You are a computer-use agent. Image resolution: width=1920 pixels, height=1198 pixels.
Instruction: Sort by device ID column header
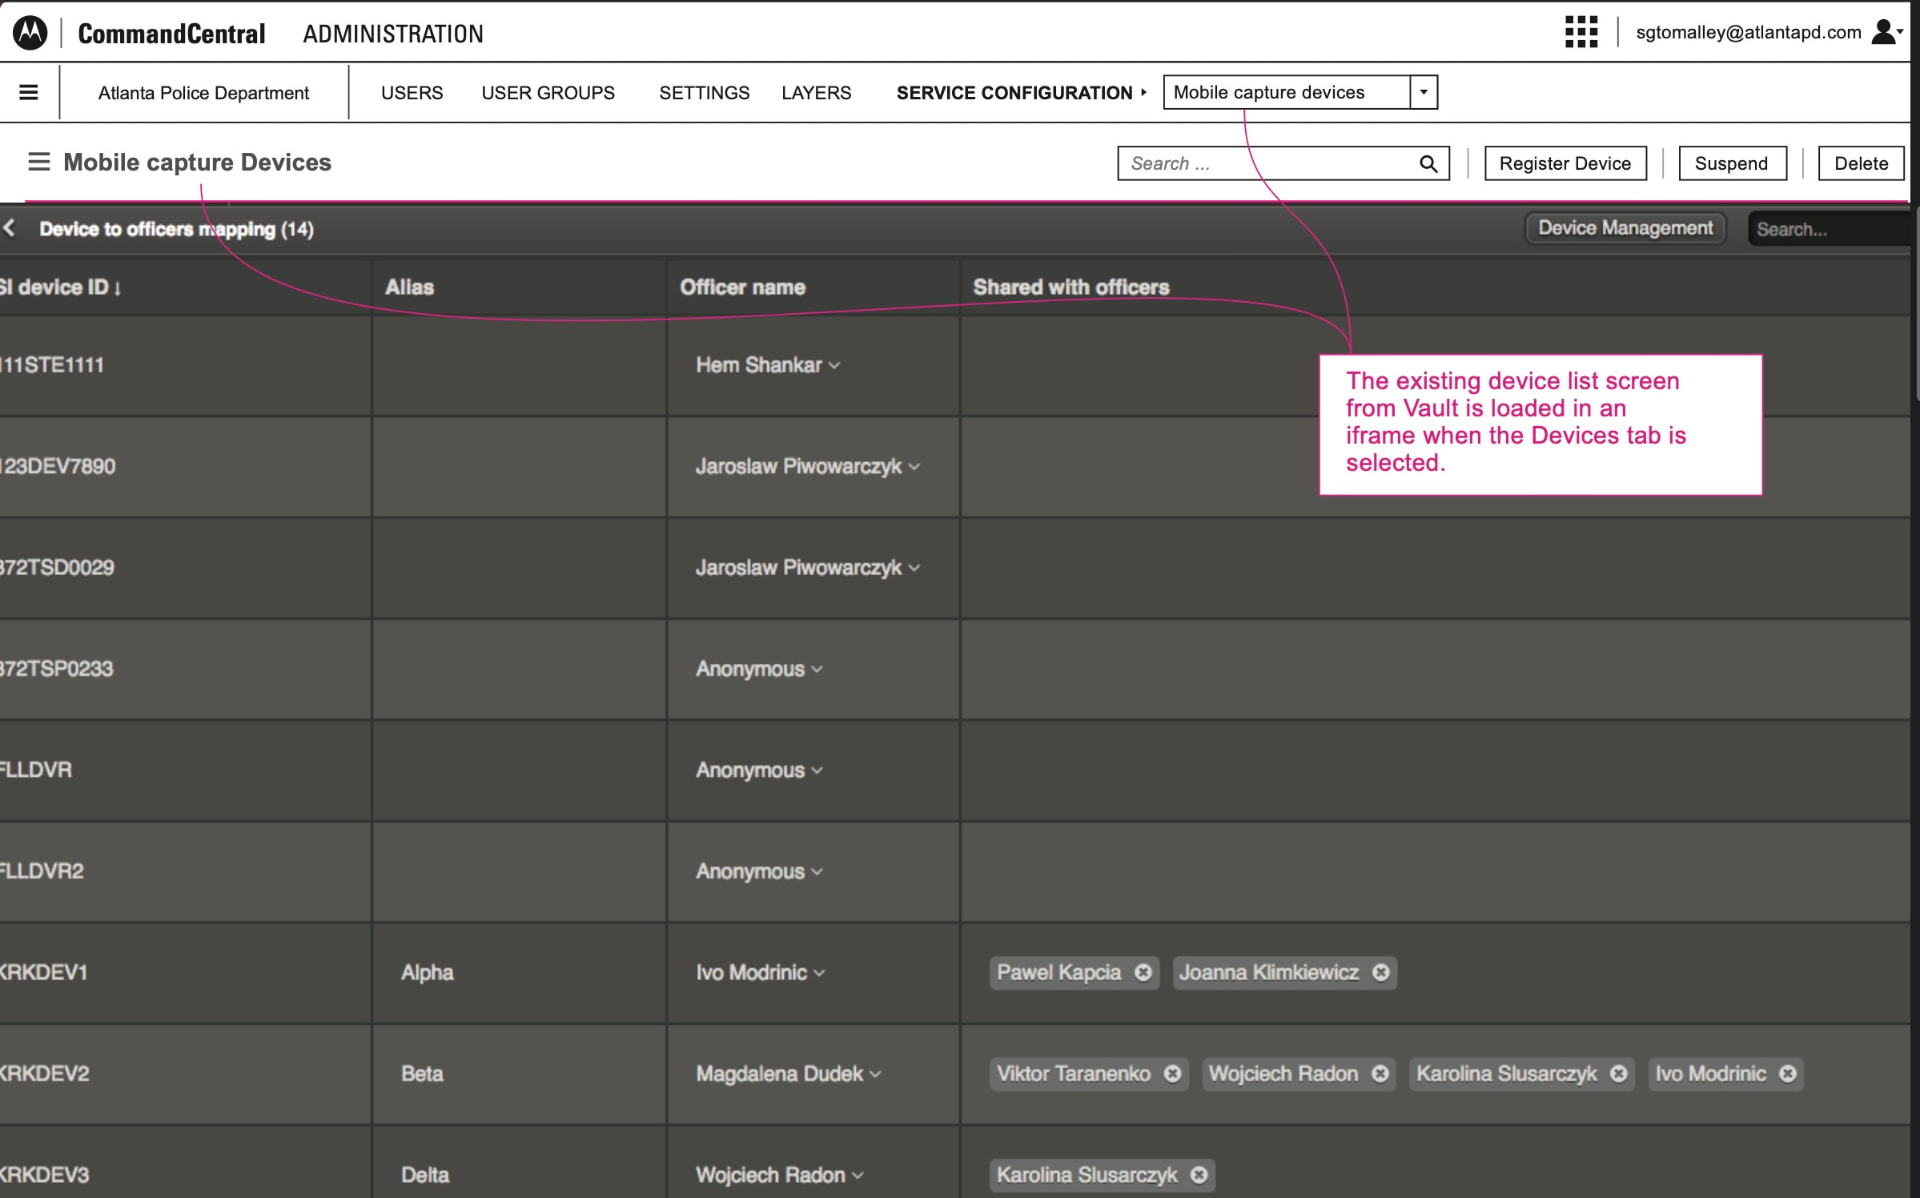[x=61, y=287]
